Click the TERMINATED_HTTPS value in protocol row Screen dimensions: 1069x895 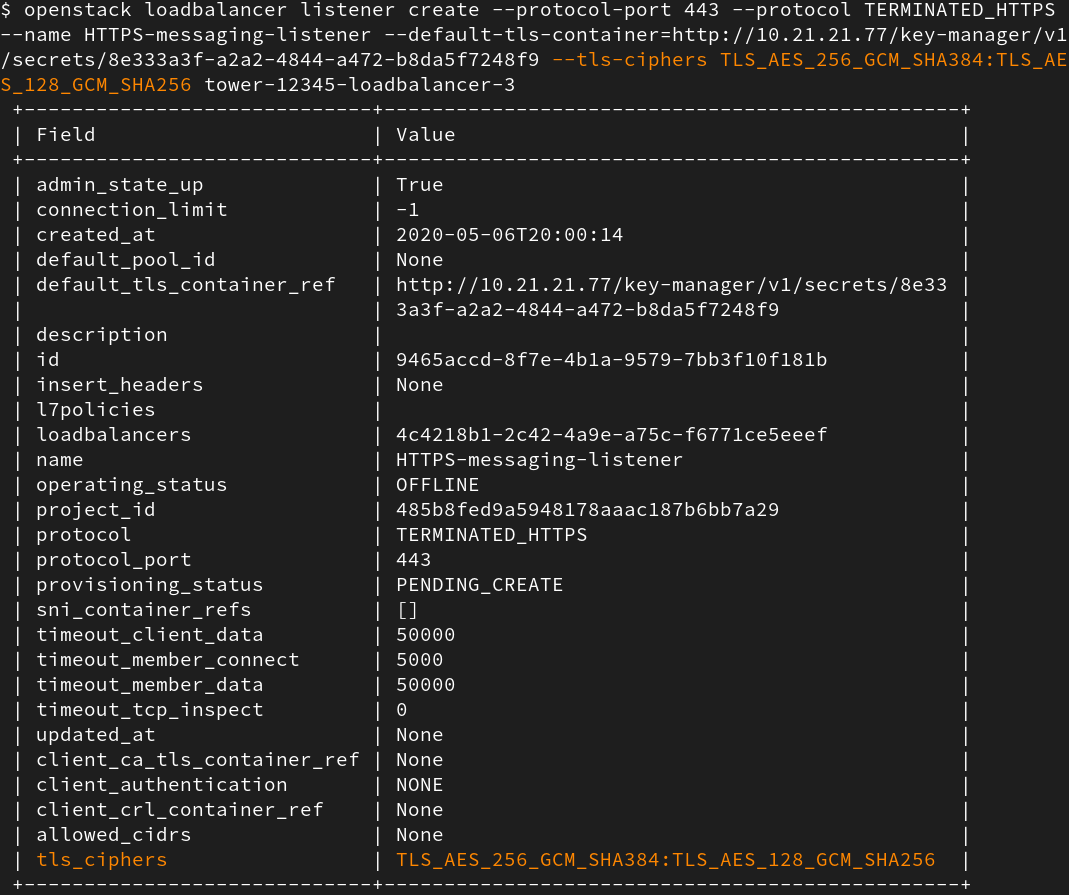[x=491, y=535]
